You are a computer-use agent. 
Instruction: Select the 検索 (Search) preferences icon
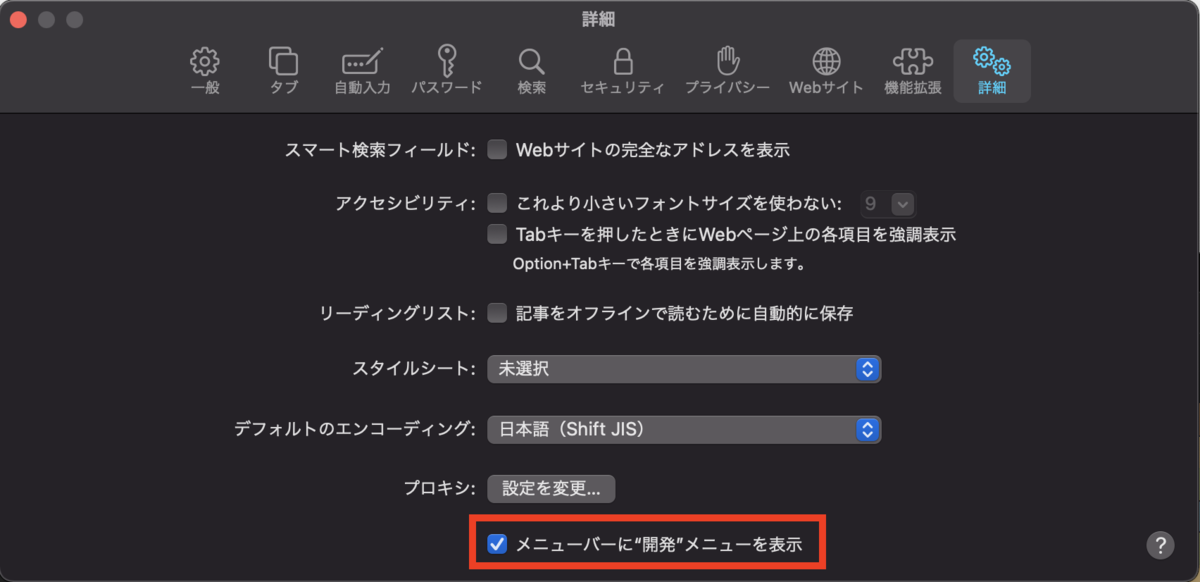pos(531,68)
